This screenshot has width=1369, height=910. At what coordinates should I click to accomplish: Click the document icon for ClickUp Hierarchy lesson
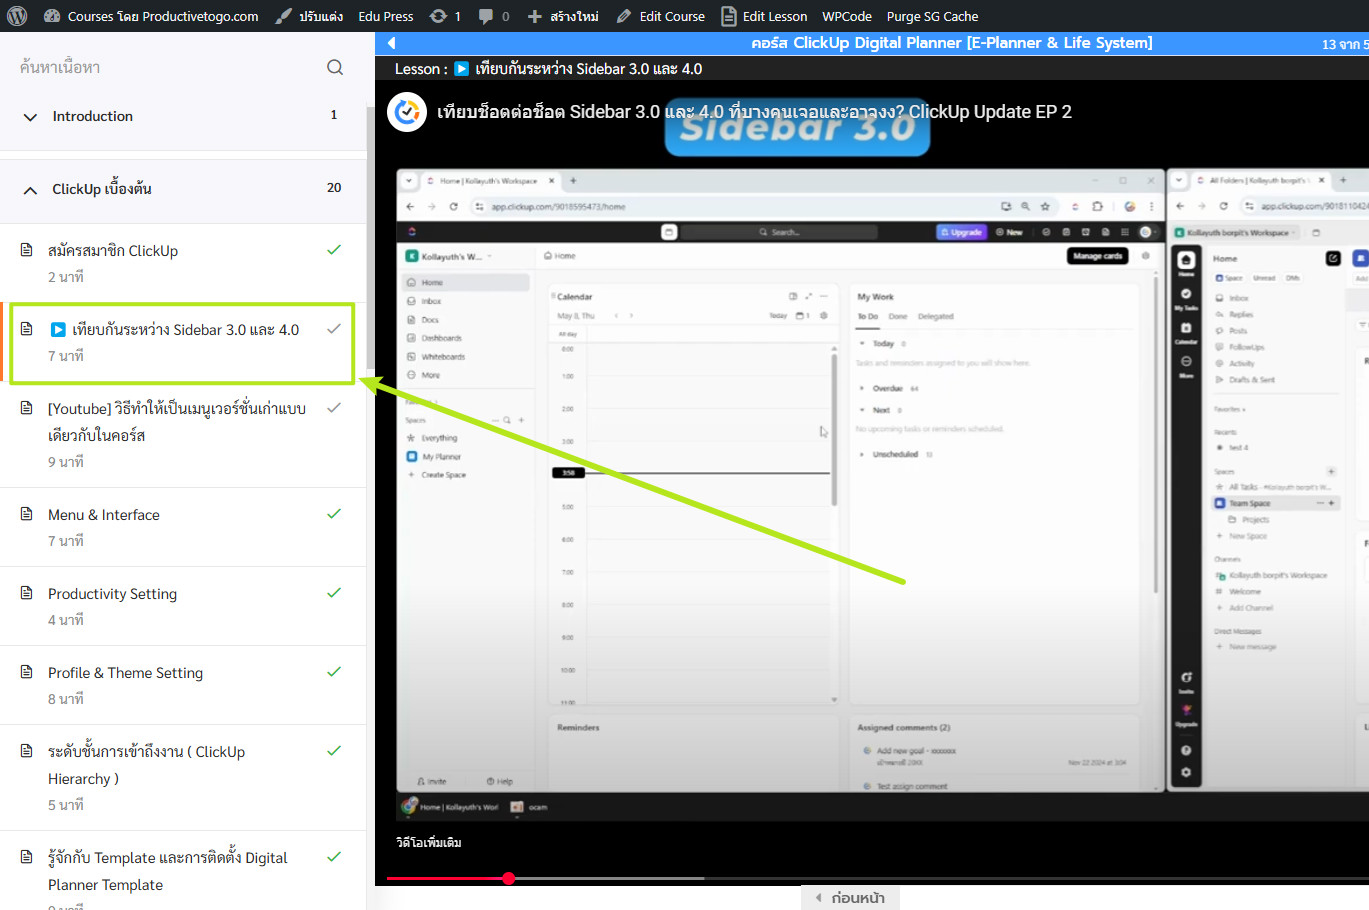[27, 751]
